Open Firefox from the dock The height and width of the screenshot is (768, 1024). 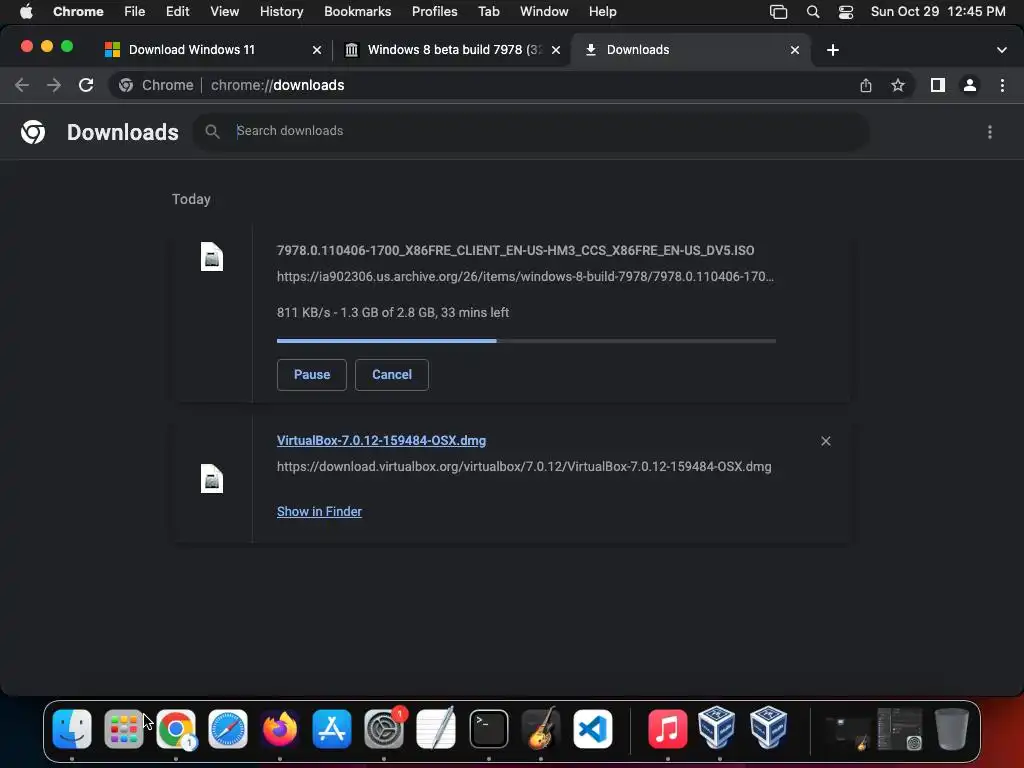(x=280, y=729)
